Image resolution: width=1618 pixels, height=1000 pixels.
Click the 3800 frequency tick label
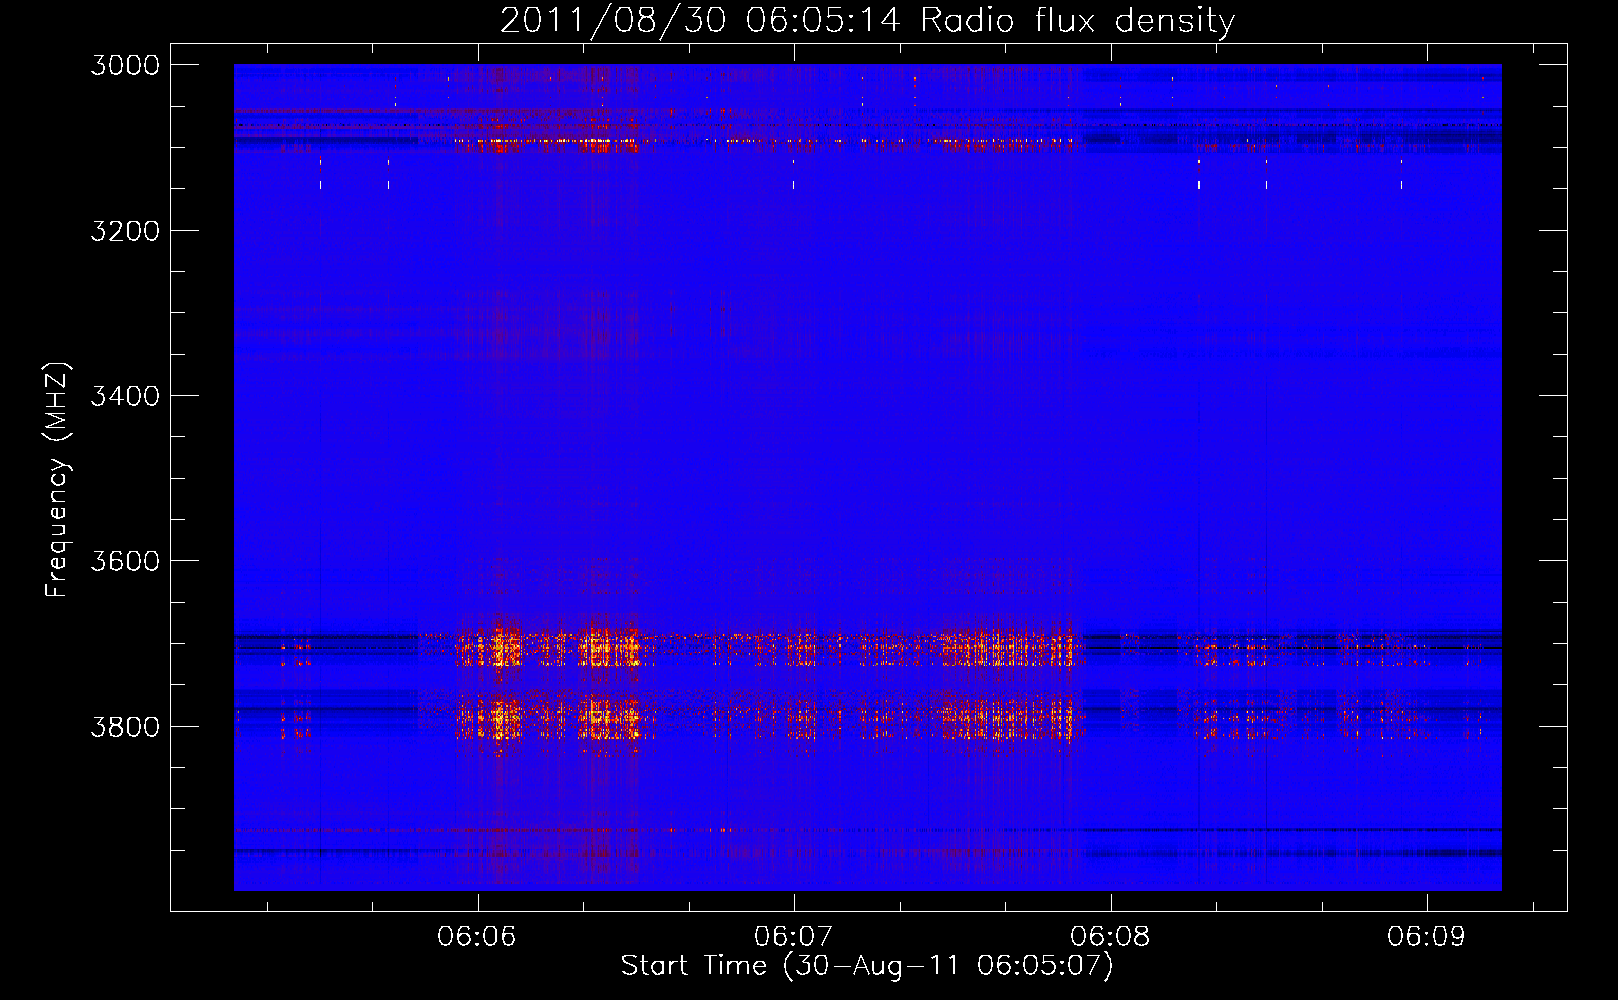pos(125,727)
